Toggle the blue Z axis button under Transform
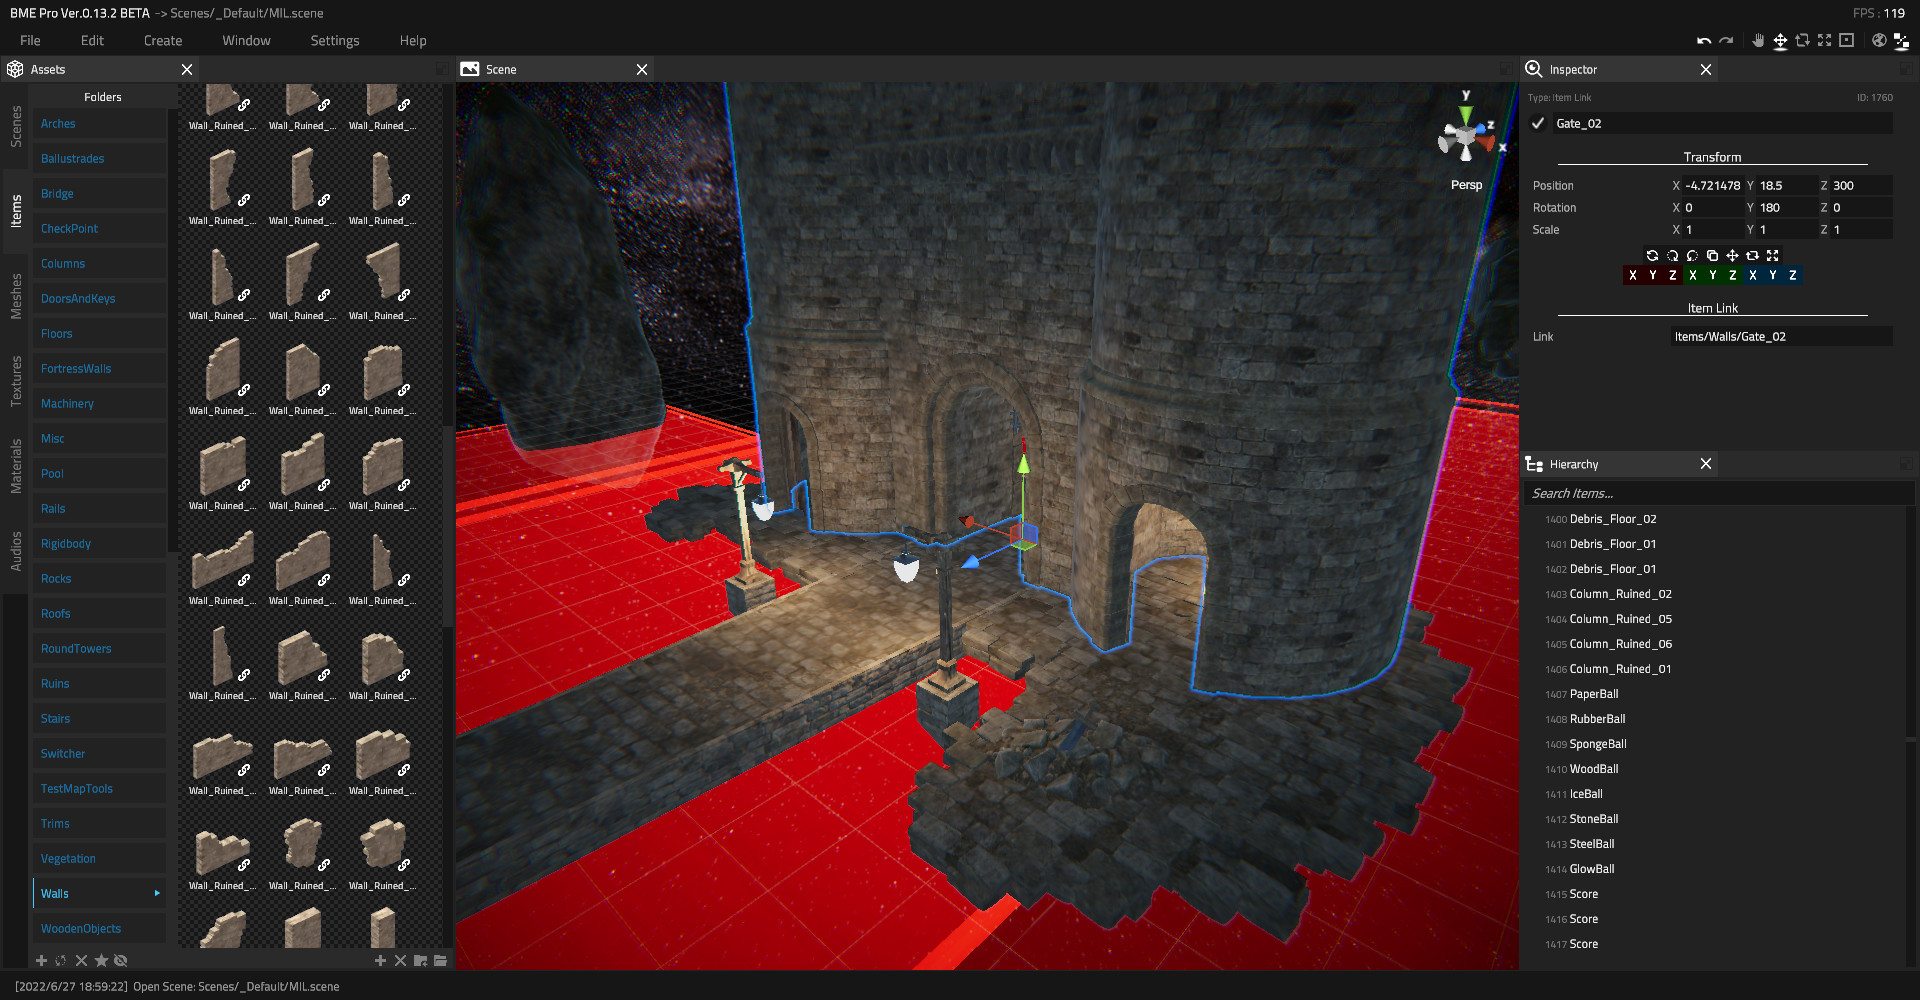This screenshot has width=1920, height=1000. click(x=1793, y=275)
